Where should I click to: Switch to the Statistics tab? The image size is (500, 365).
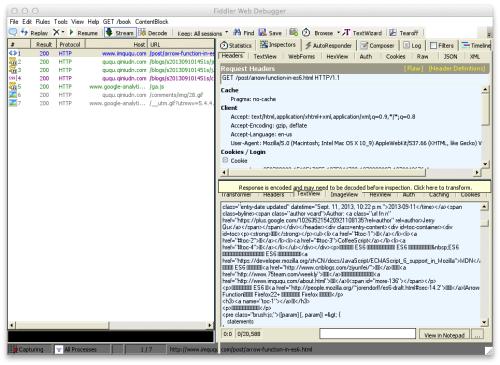[236, 45]
